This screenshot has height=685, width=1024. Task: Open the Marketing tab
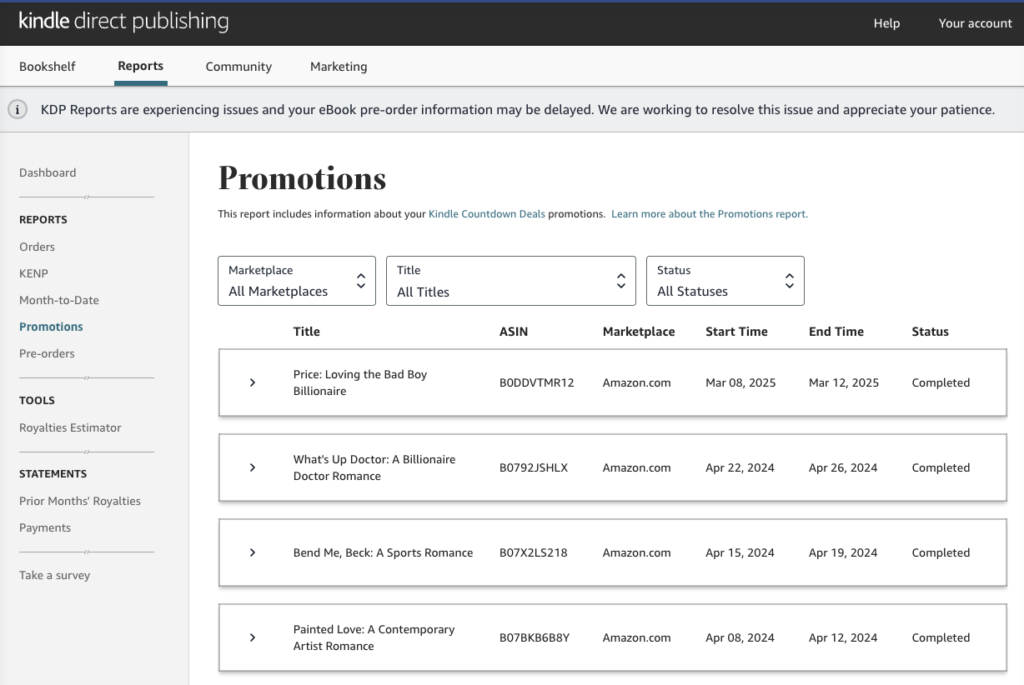(338, 67)
